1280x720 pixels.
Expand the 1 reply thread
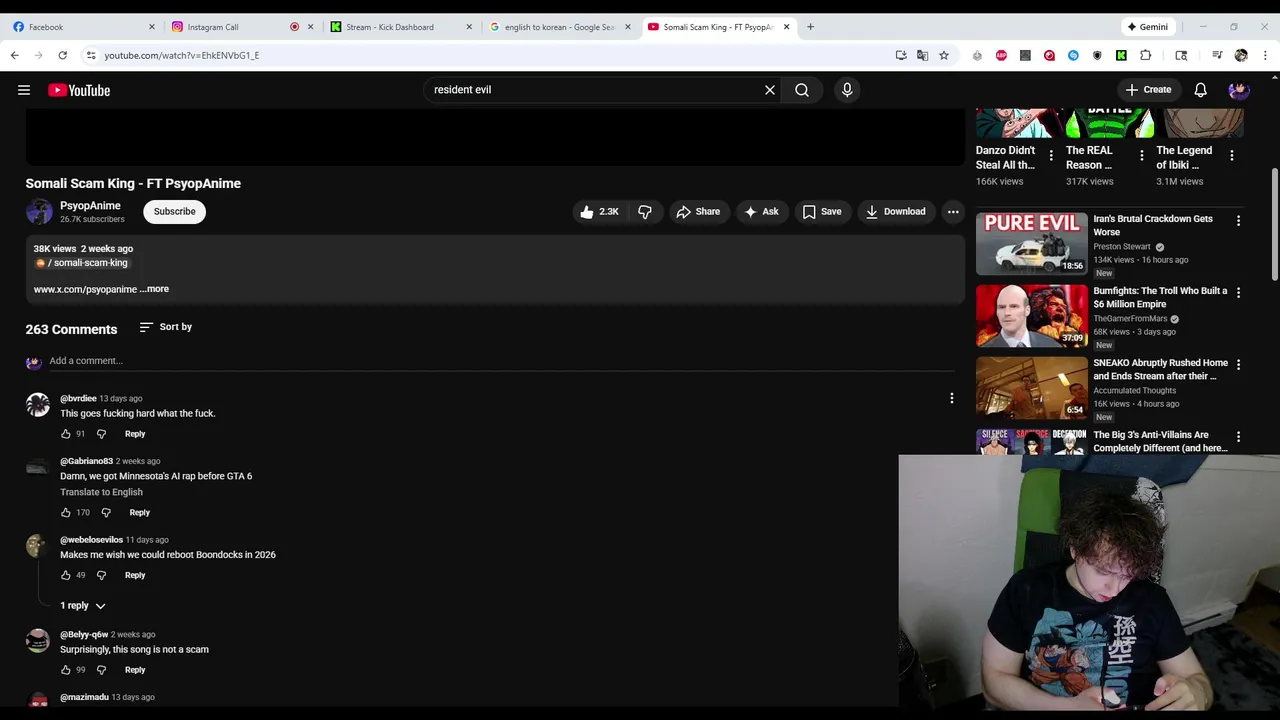click(82, 606)
